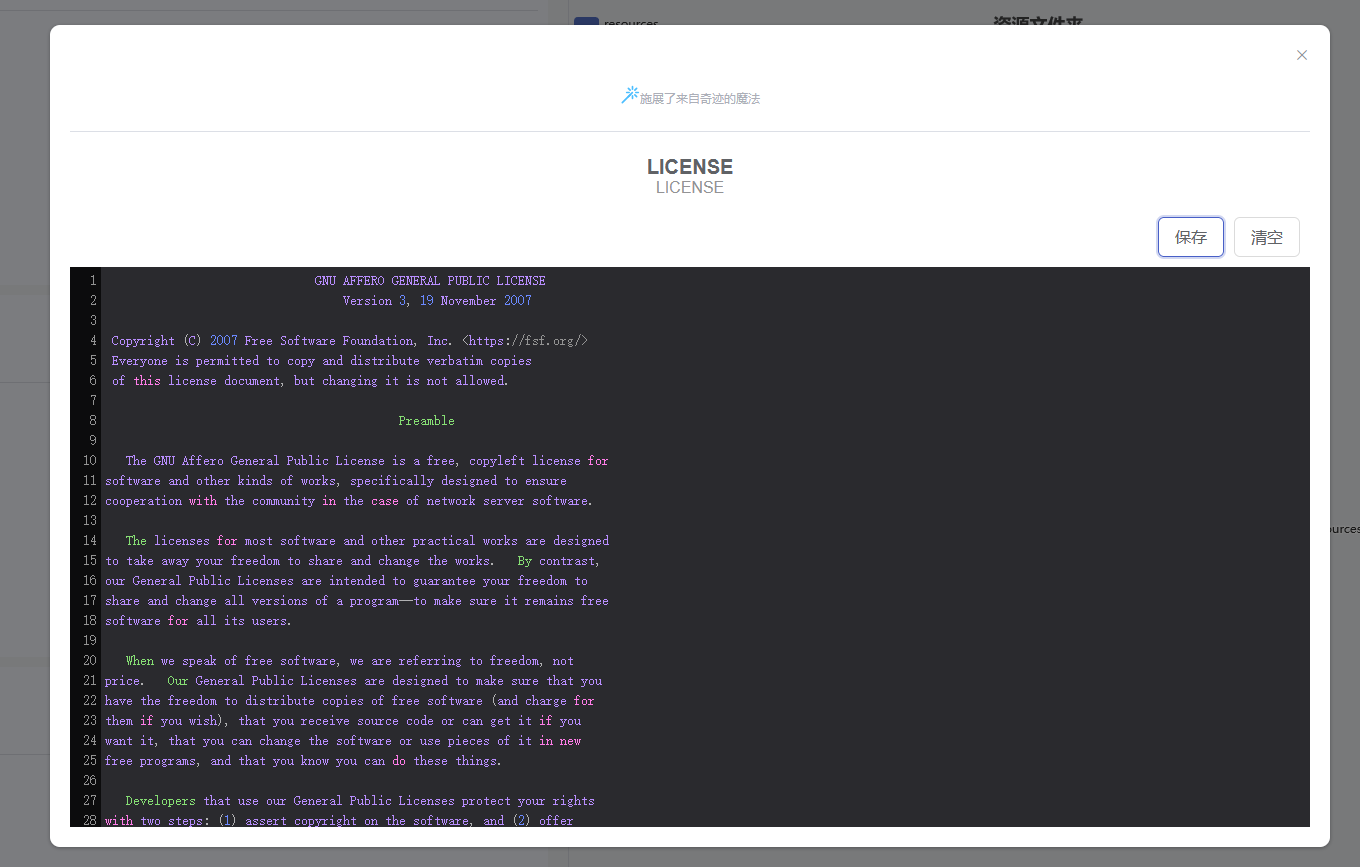Click the 'software for all its users.' line
This screenshot has height=867, width=1360.
pos(198,621)
